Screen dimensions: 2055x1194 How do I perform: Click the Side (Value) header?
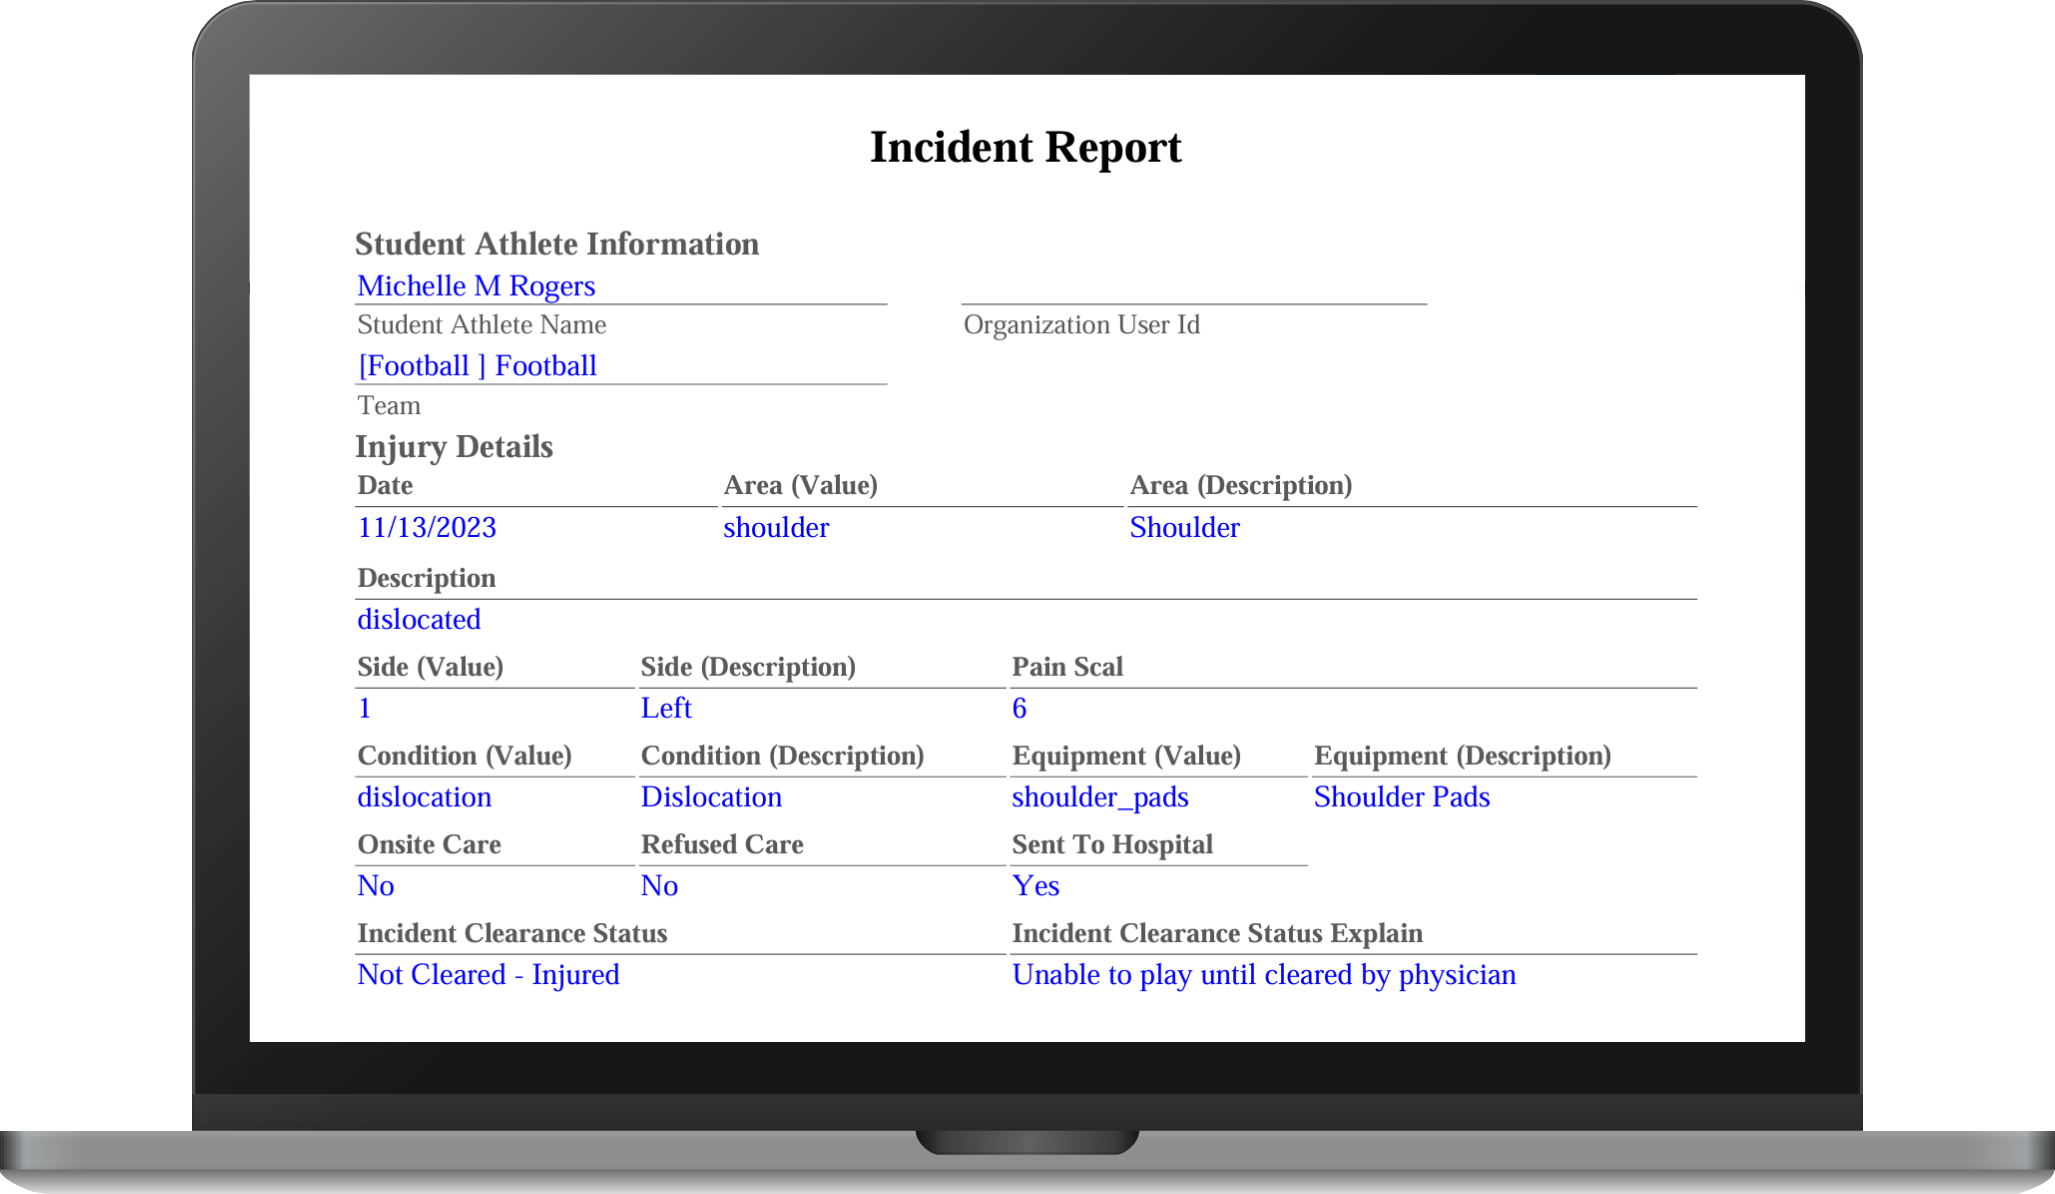coord(430,667)
